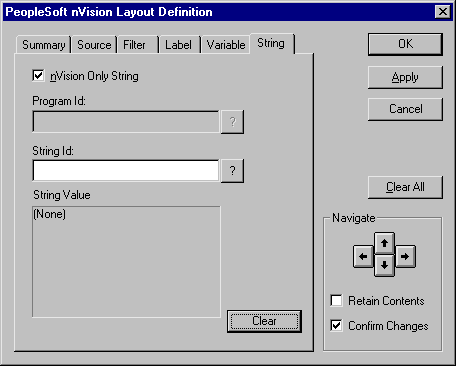This screenshot has height=366, width=456.
Task: Disable Confirm Changes checkbox
Action: point(336,325)
